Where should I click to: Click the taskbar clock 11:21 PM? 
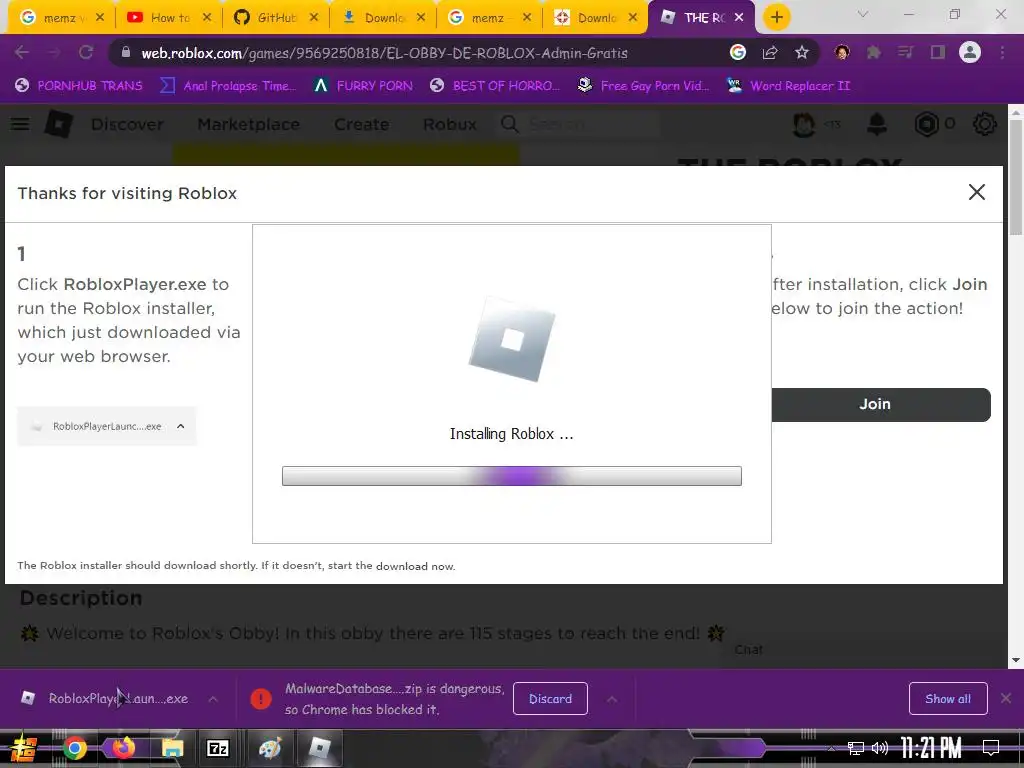tap(931, 748)
